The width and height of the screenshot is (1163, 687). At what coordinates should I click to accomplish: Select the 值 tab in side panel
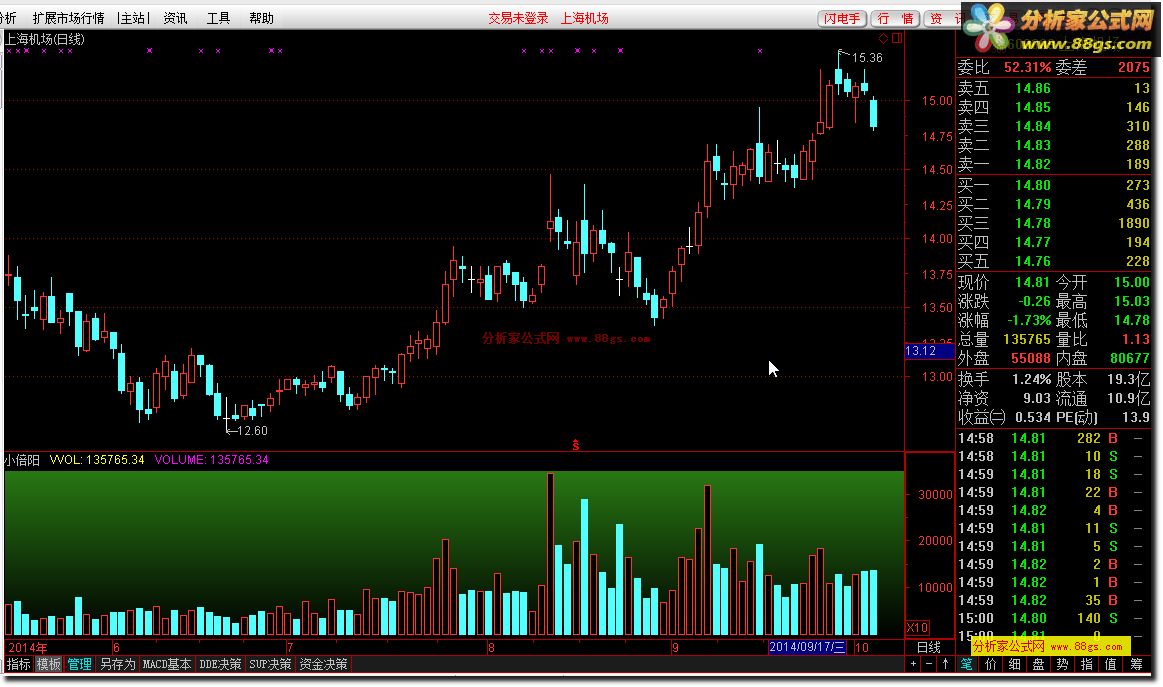(x=1110, y=664)
